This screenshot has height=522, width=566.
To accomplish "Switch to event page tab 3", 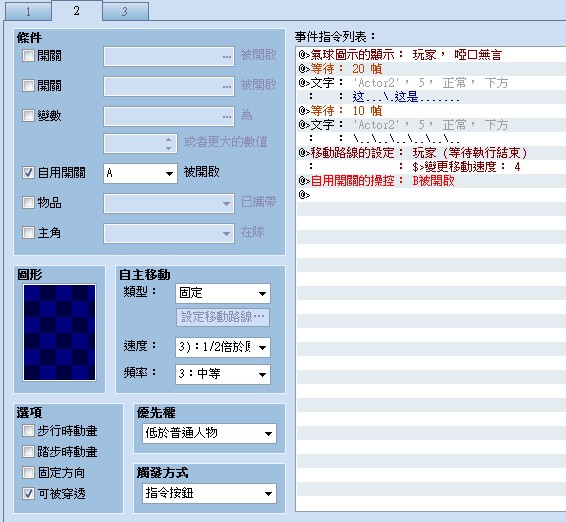I will tap(125, 12).
